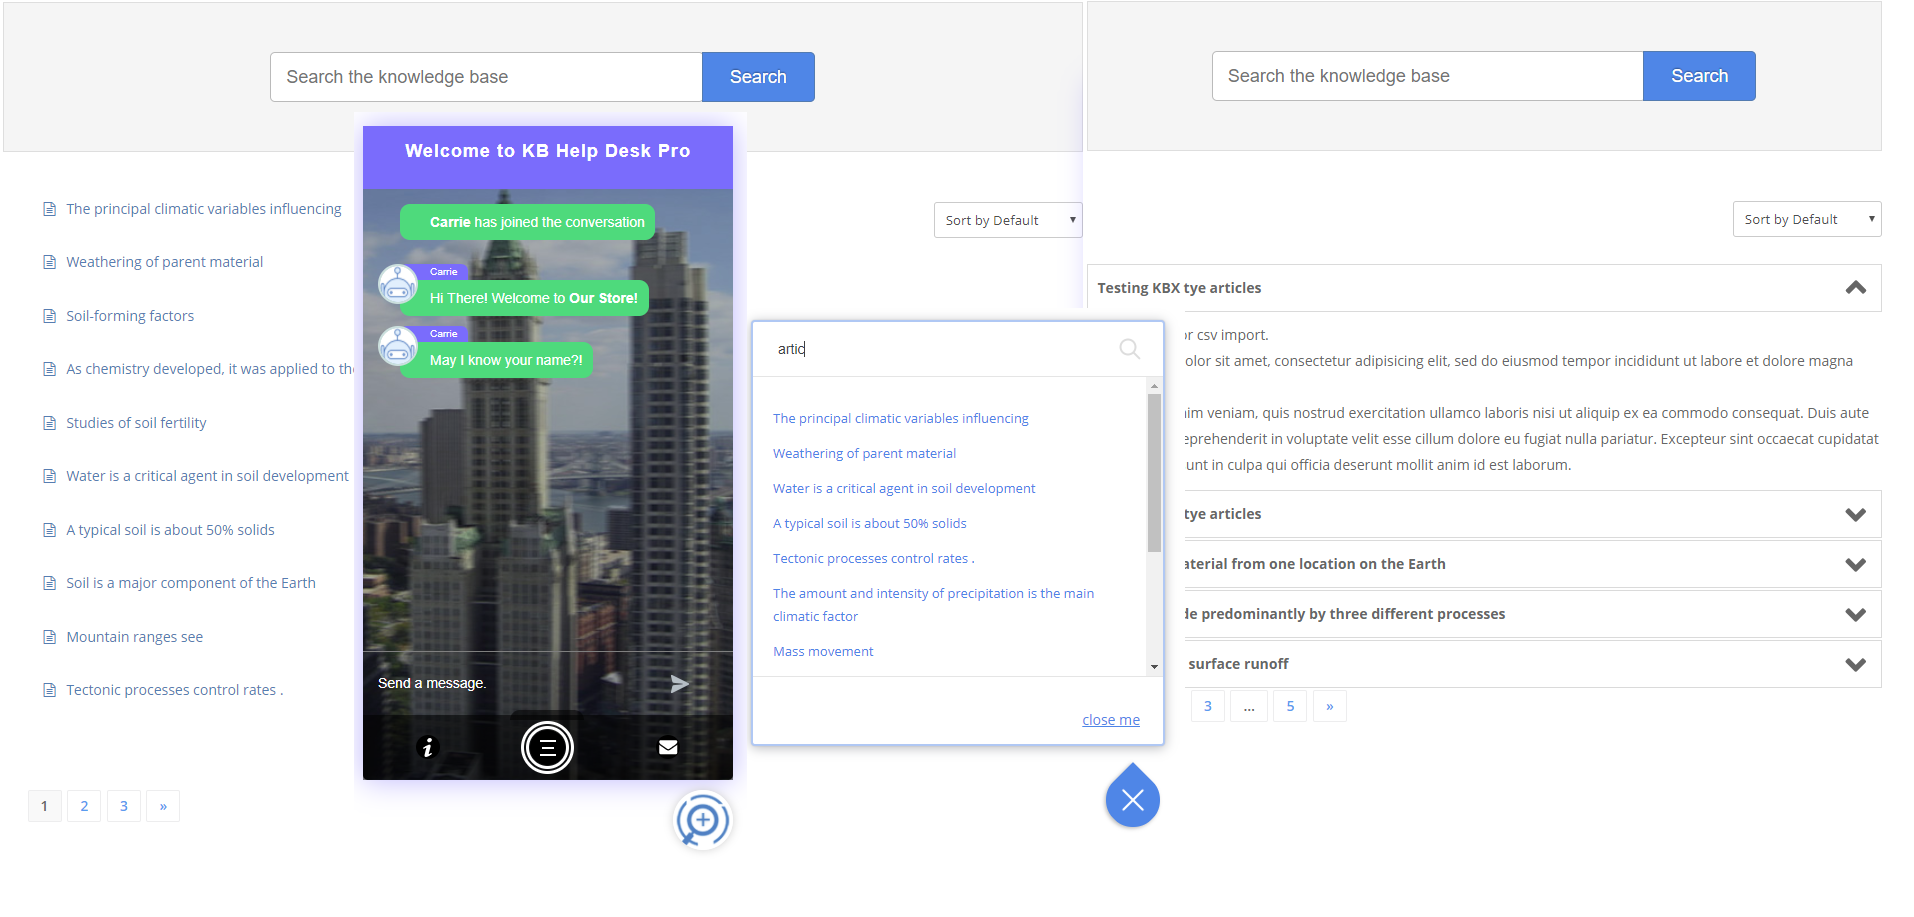Go to page 5 in right pagination
This screenshot has width=1914, height=917.
(1290, 706)
